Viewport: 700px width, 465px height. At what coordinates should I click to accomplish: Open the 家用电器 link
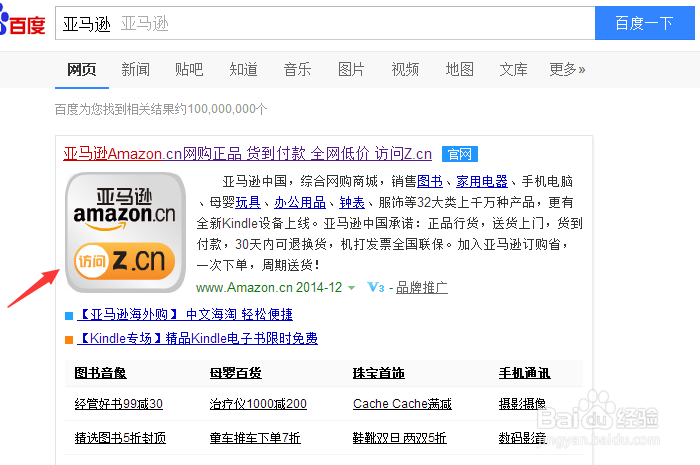tap(482, 181)
